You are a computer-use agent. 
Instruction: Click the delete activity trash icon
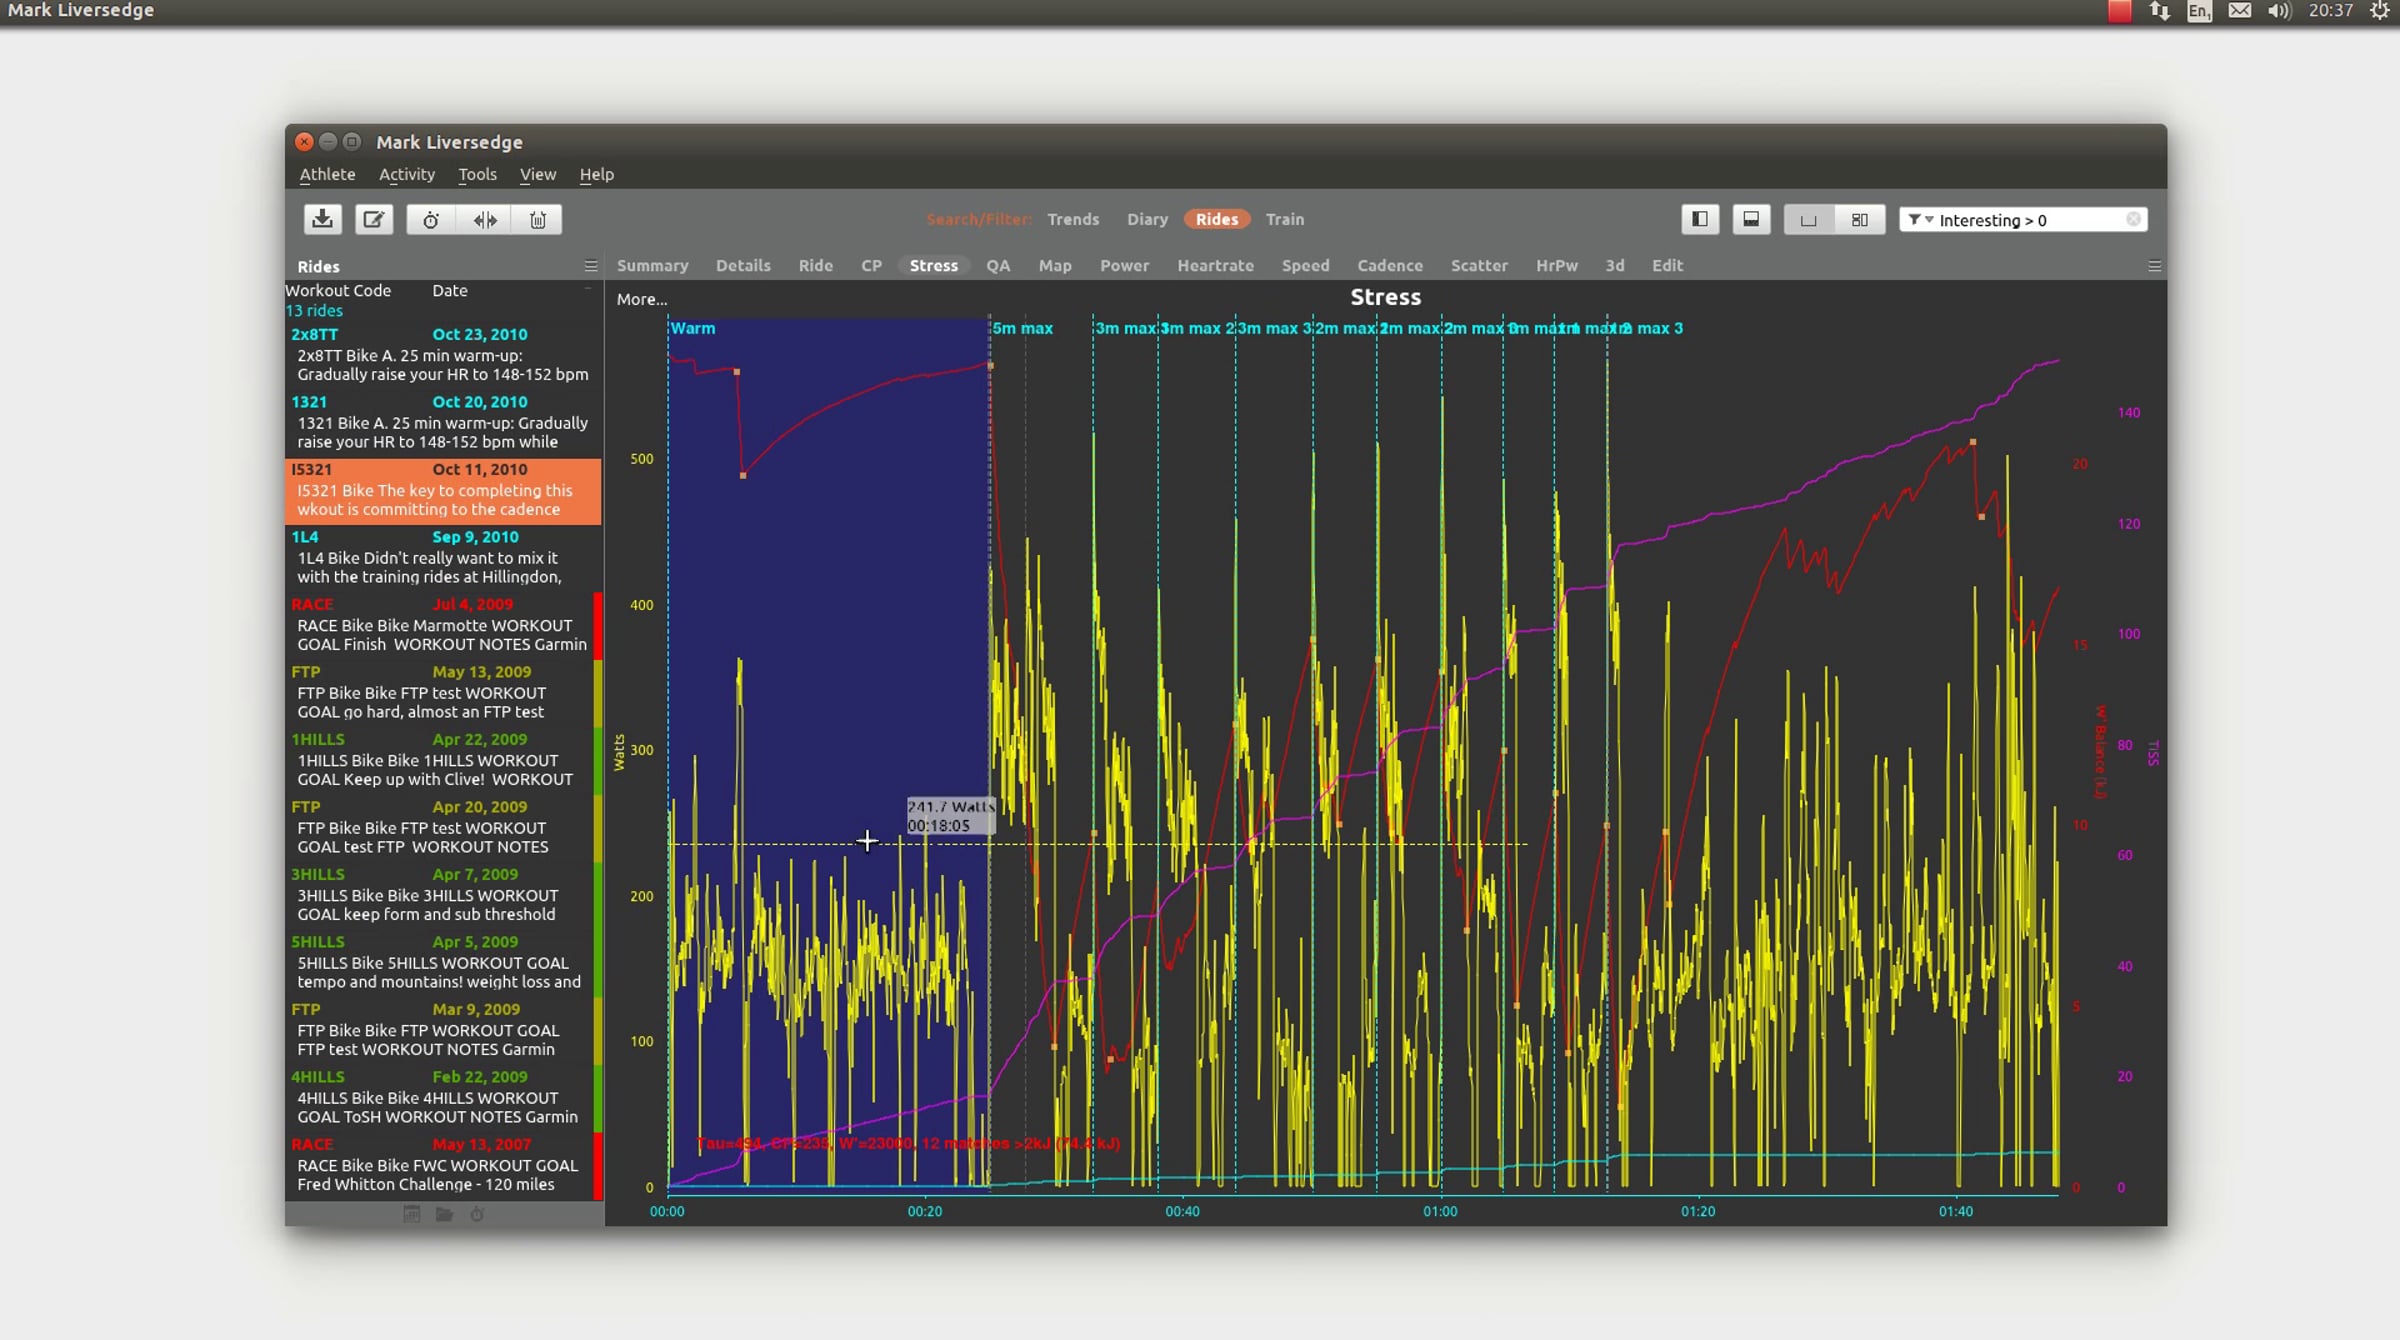tap(538, 219)
